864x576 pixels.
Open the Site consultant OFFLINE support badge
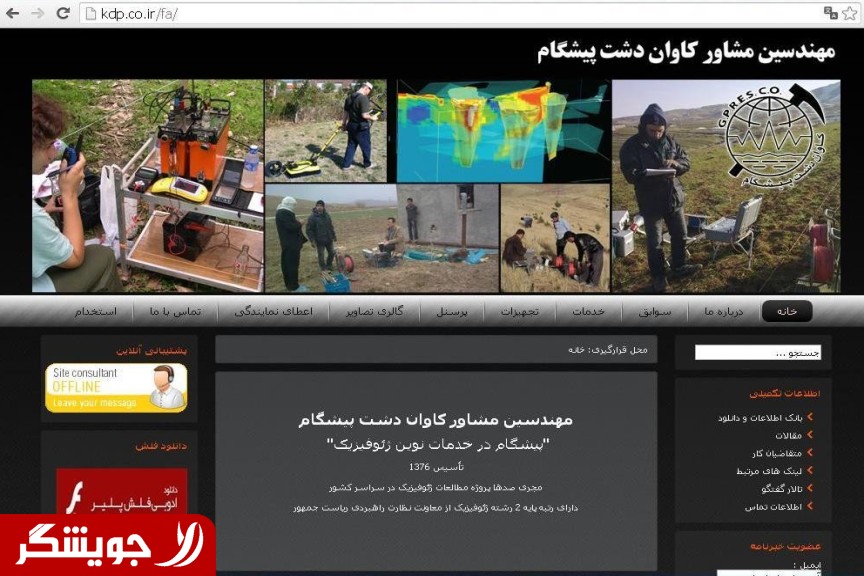116,387
